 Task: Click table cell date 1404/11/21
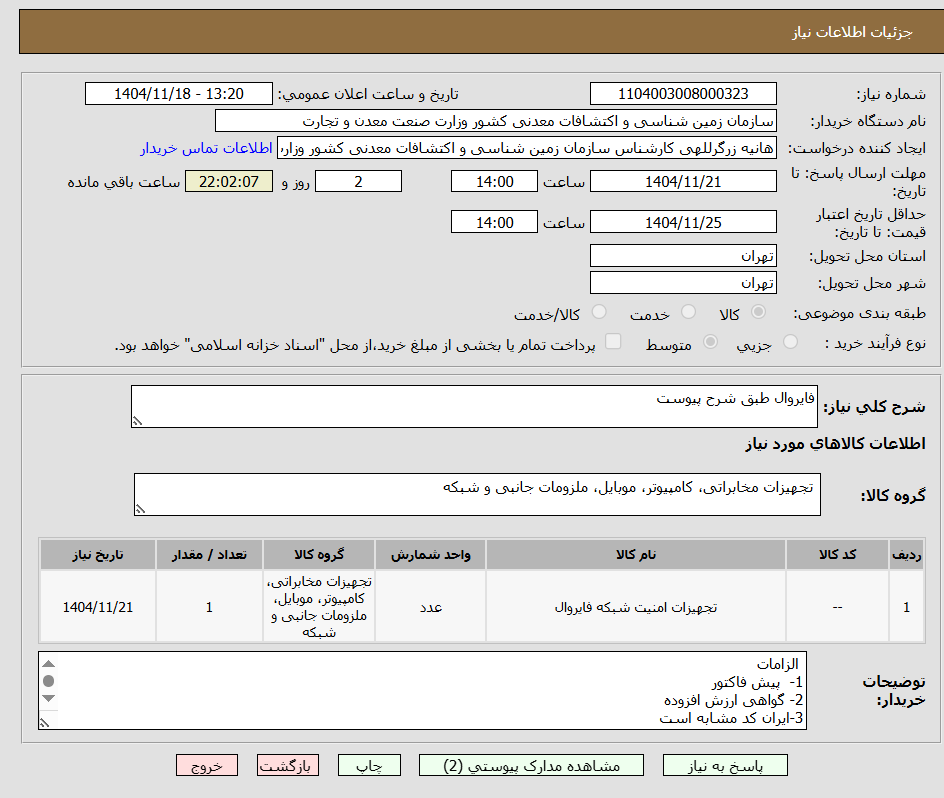[x=98, y=607]
